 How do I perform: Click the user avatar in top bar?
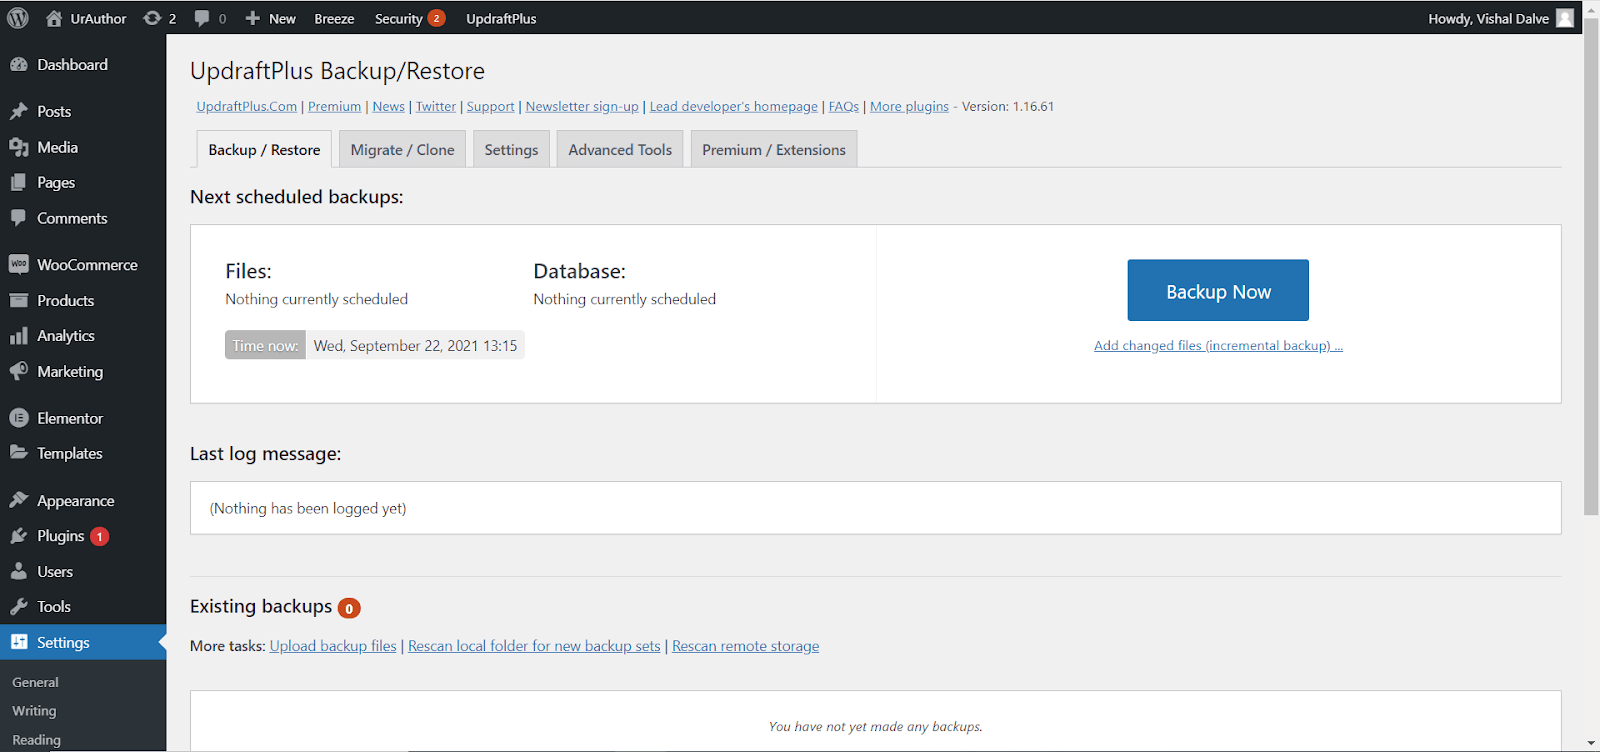pyautogui.click(x=1565, y=18)
